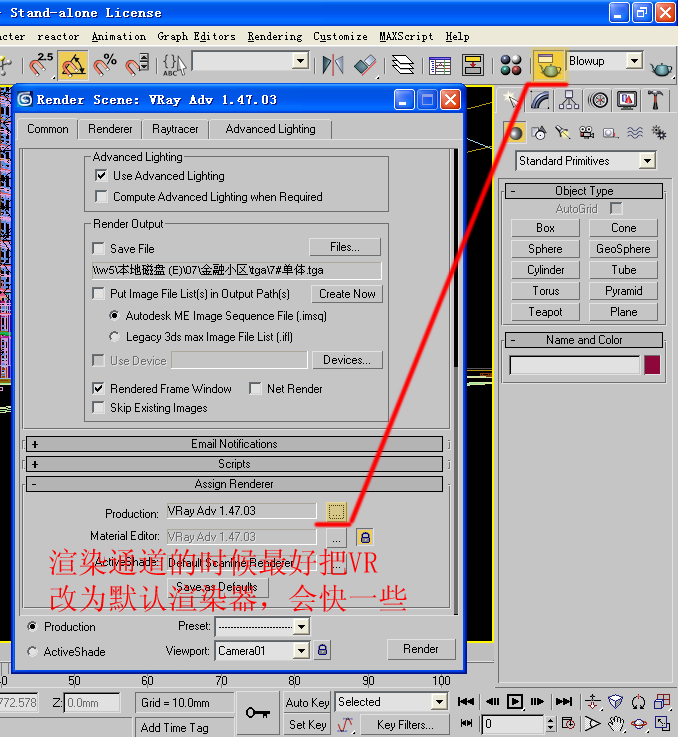Viewport: 678px width, 737px height.
Task: Select Autodesk ME Image Sequence File
Action: [114, 315]
